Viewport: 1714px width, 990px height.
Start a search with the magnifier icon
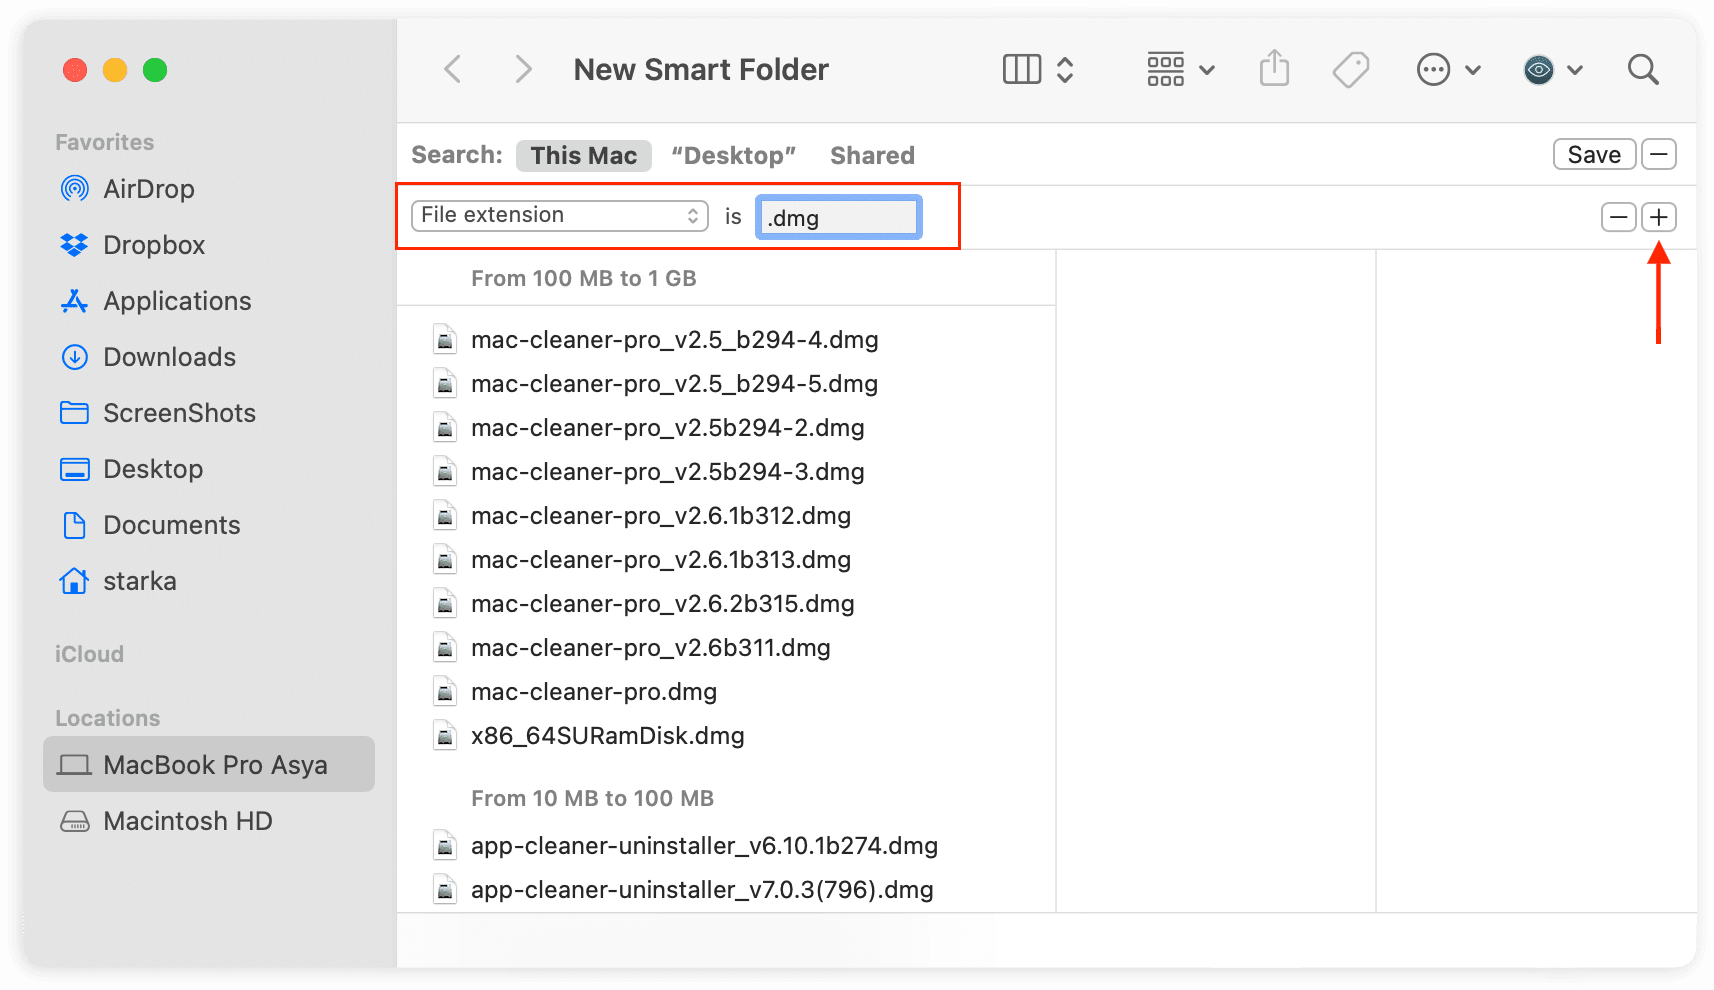tap(1643, 69)
